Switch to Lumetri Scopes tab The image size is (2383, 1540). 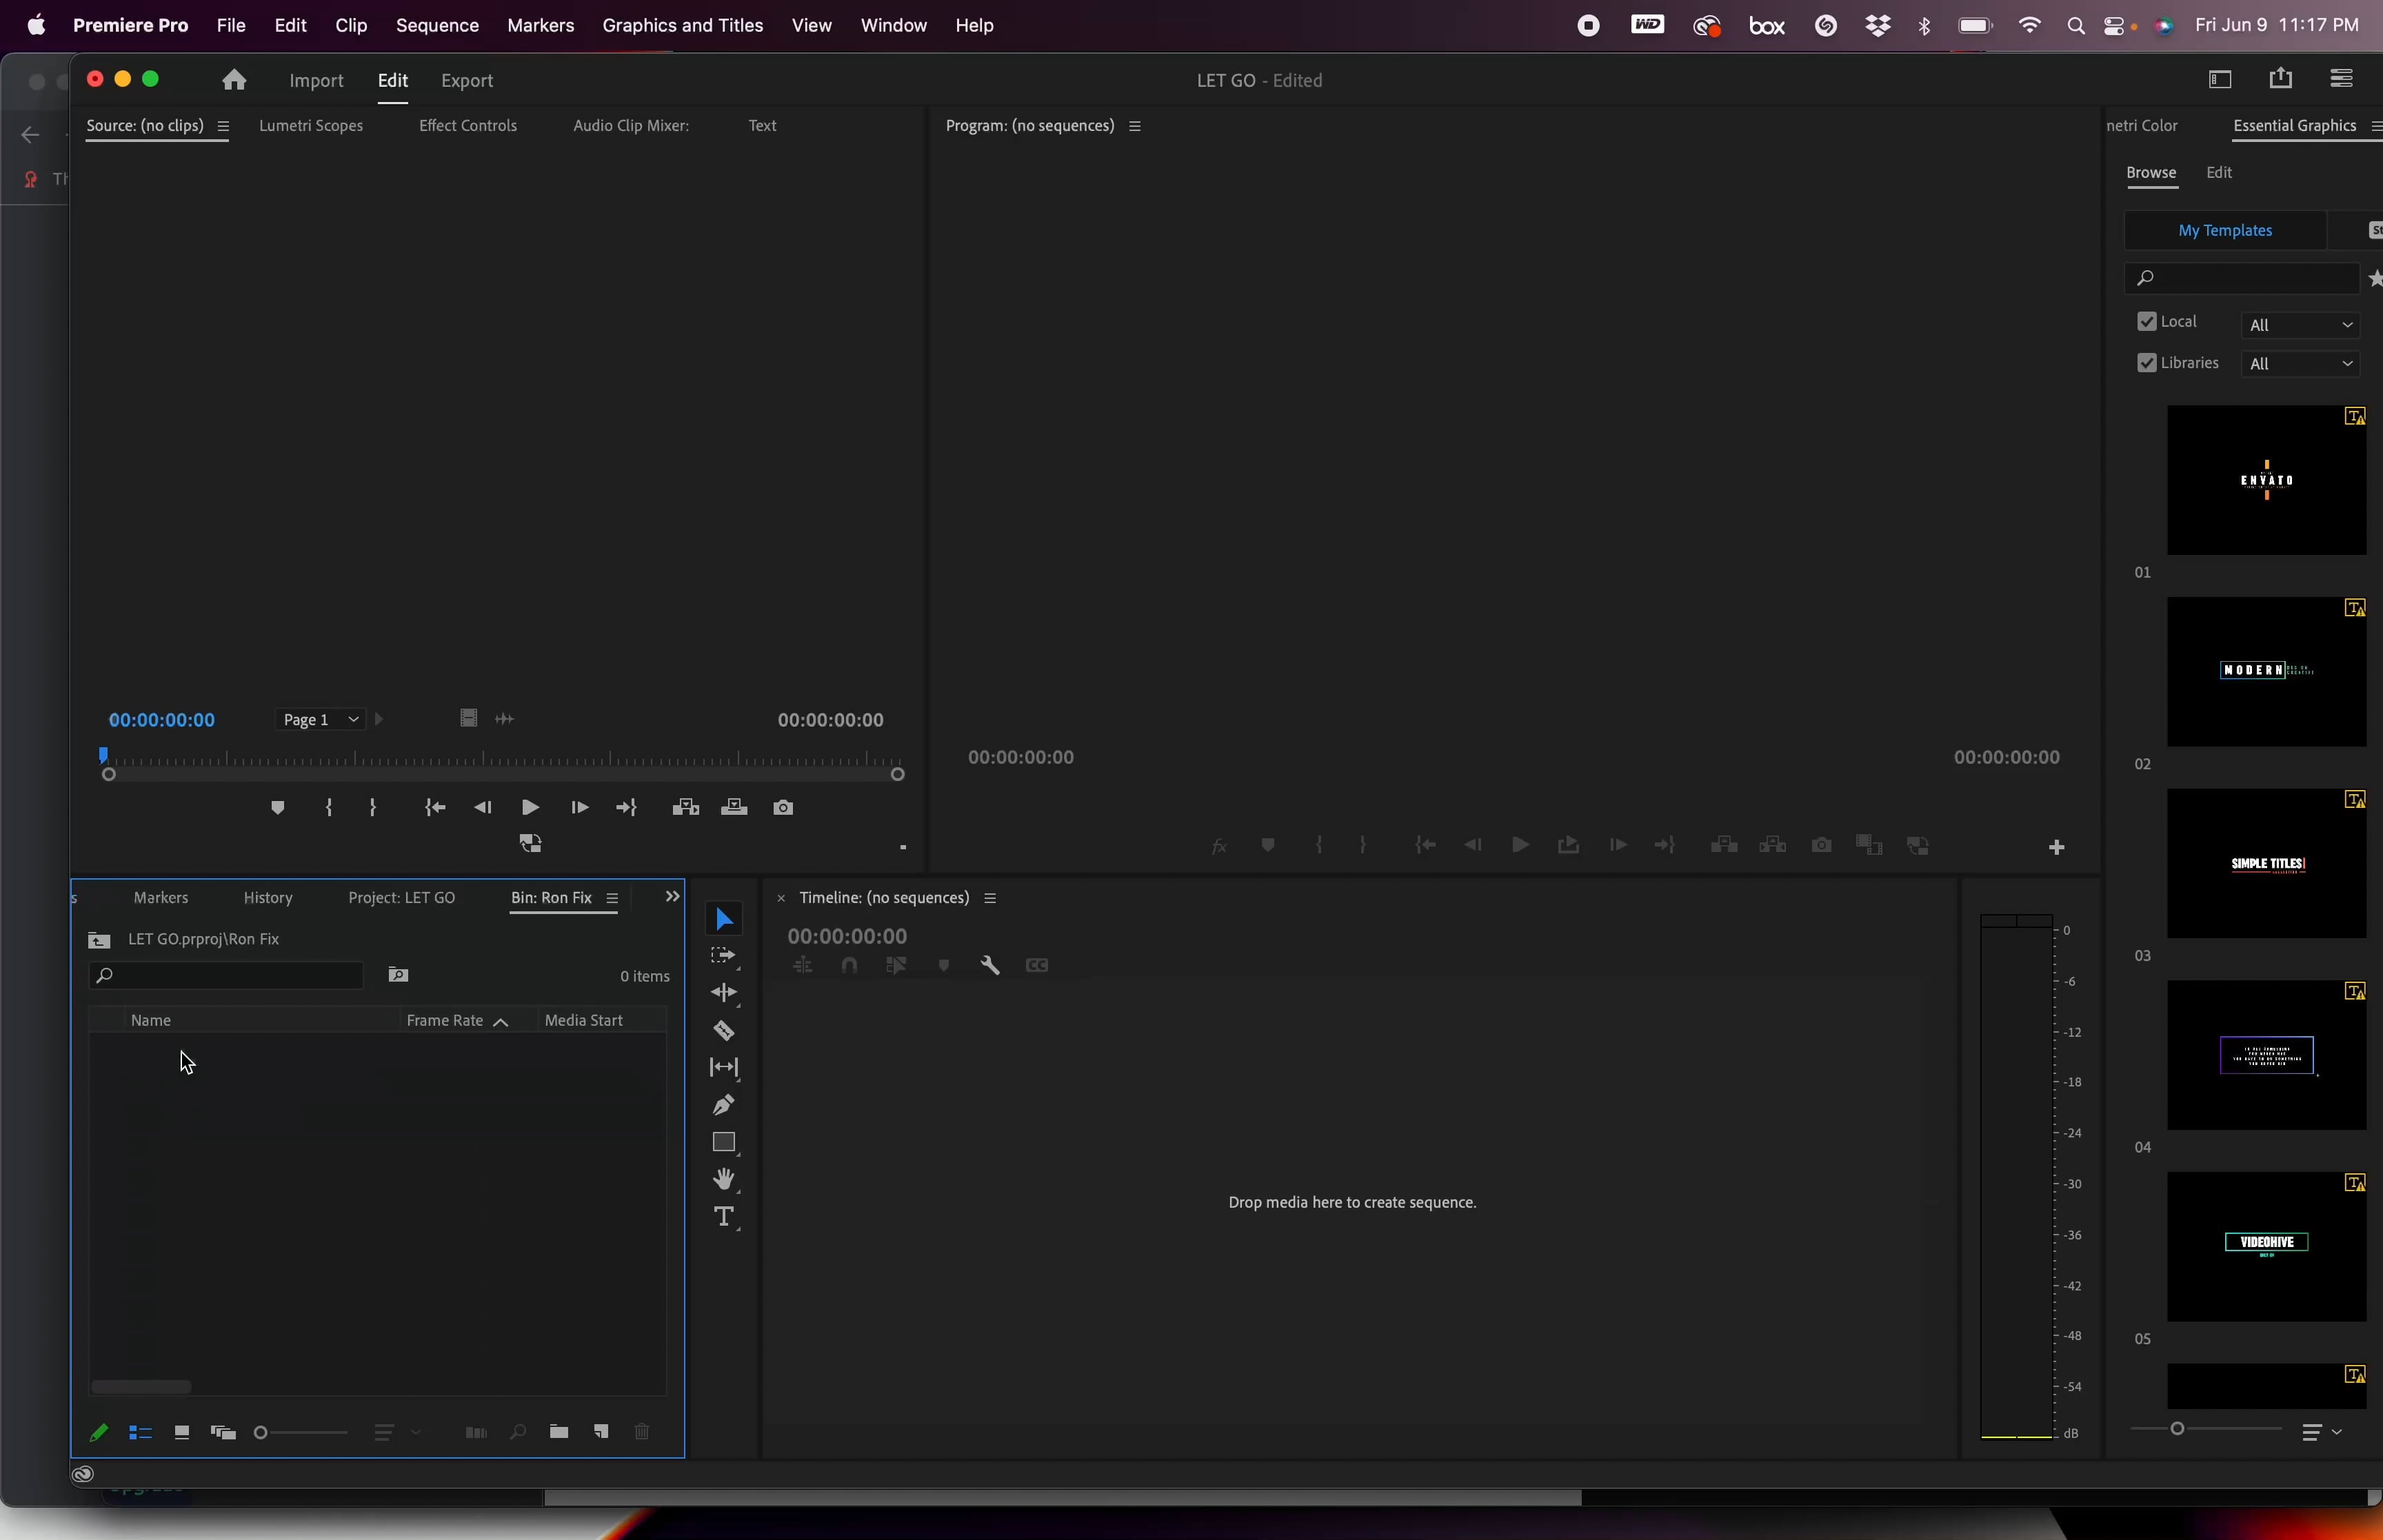(x=311, y=126)
